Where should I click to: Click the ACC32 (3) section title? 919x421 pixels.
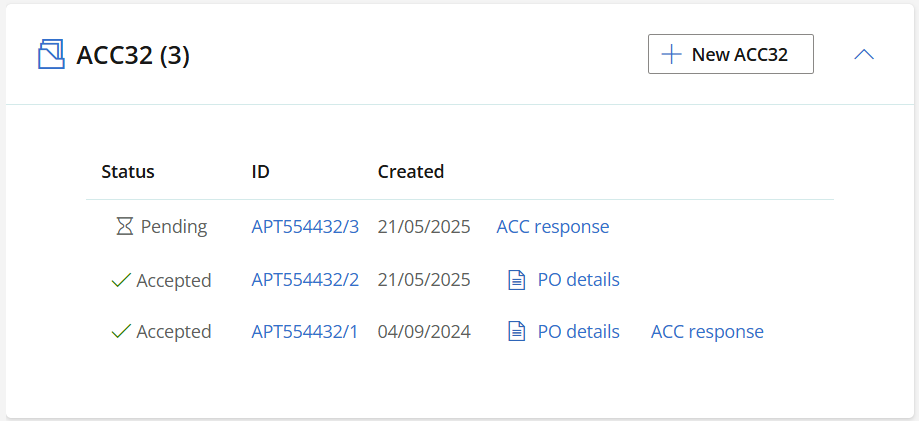coord(133,56)
